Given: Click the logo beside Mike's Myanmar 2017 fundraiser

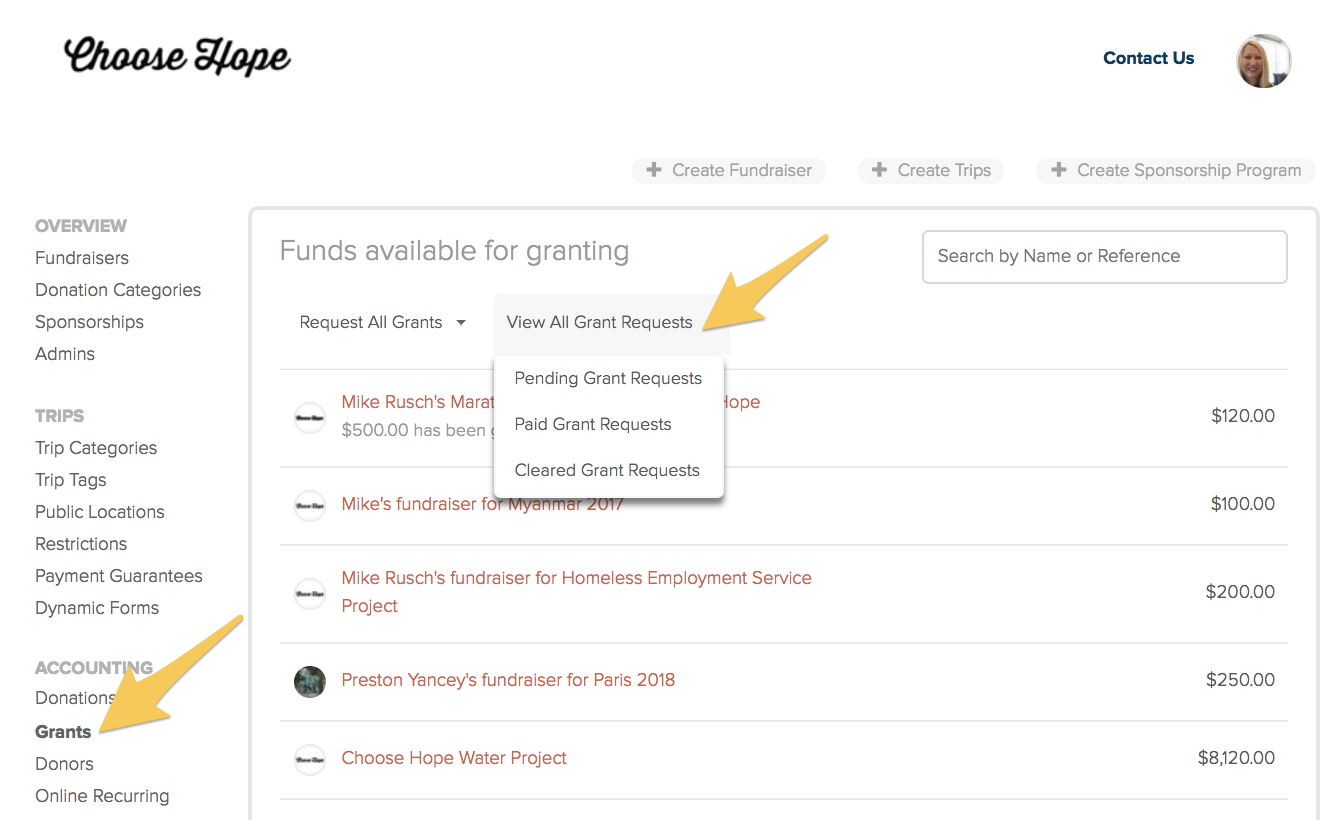Looking at the screenshot, I should pyautogui.click(x=310, y=506).
